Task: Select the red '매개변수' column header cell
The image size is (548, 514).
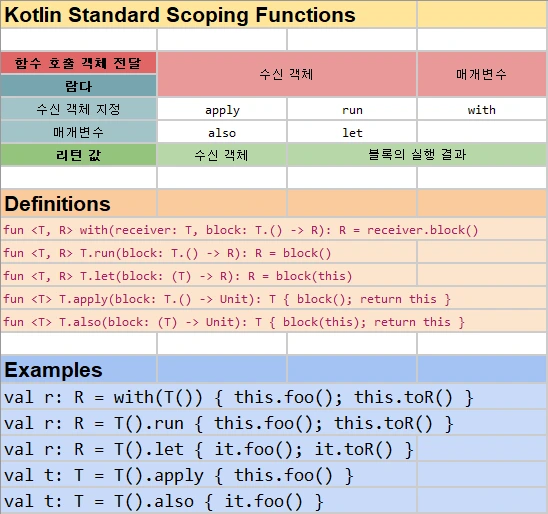Action: pyautogui.click(x=482, y=74)
